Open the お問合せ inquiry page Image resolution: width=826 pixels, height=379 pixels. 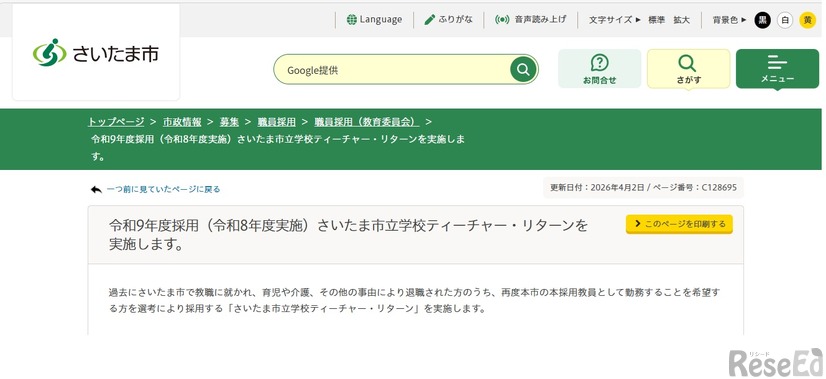tap(599, 69)
